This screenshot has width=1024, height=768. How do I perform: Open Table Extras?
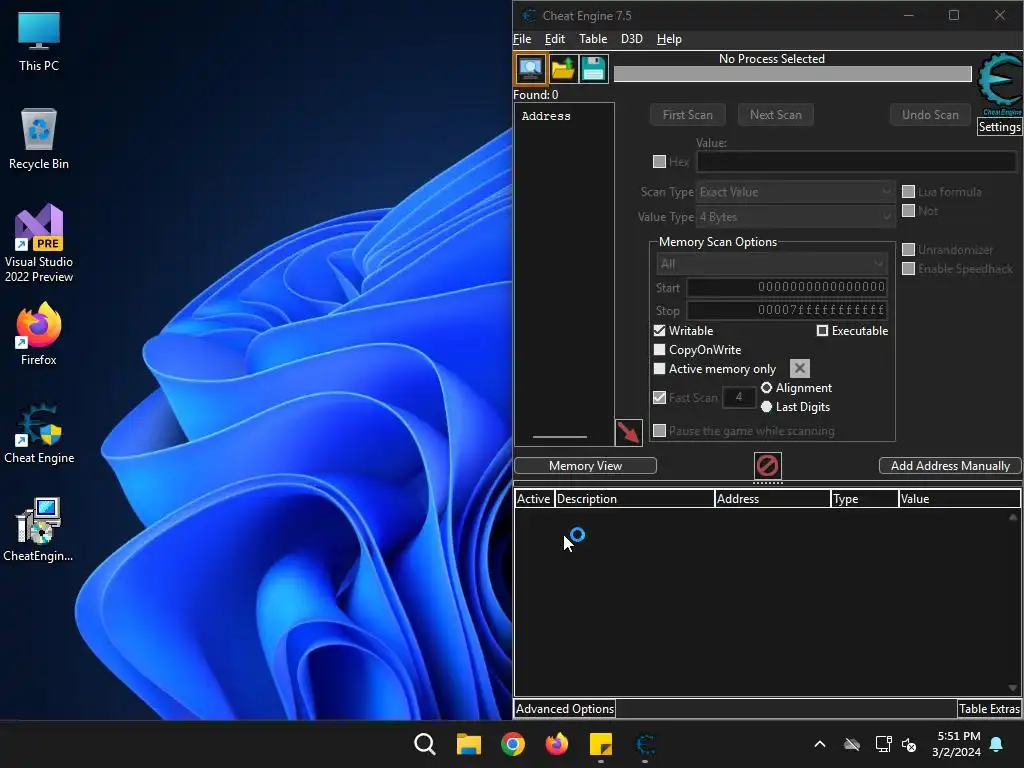(x=989, y=709)
